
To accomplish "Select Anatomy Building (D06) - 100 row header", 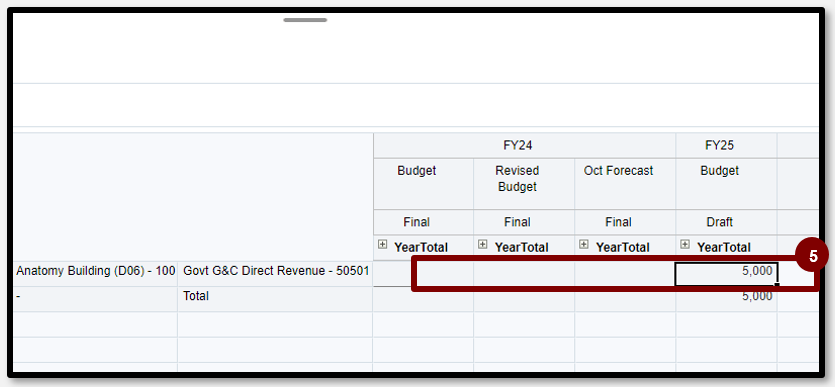I will pos(96,271).
